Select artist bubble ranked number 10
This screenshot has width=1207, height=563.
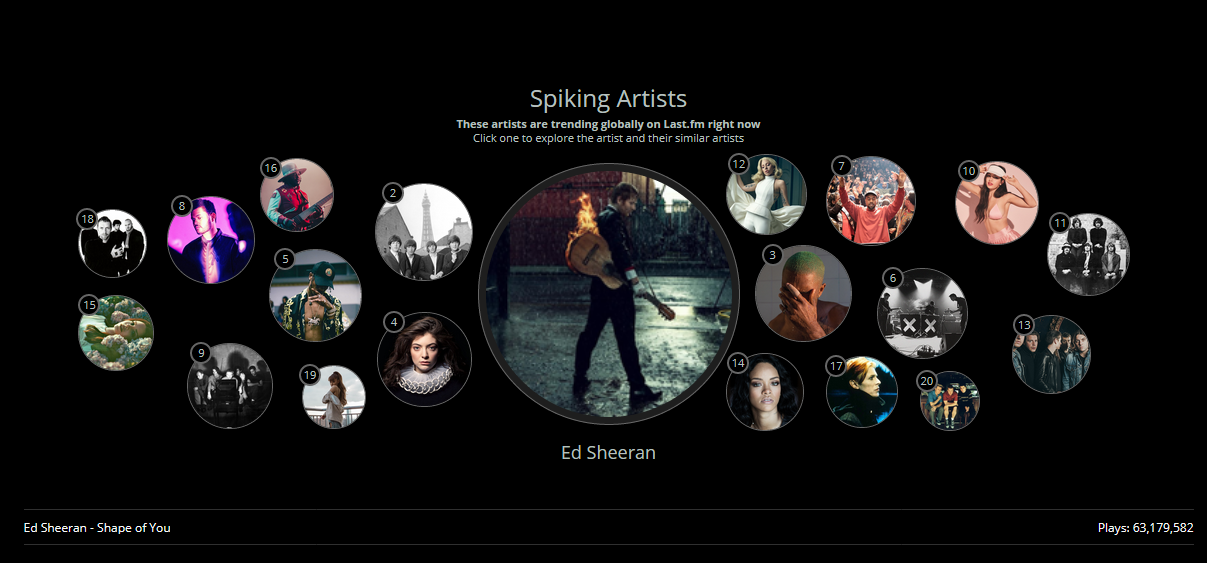pyautogui.click(x=997, y=203)
